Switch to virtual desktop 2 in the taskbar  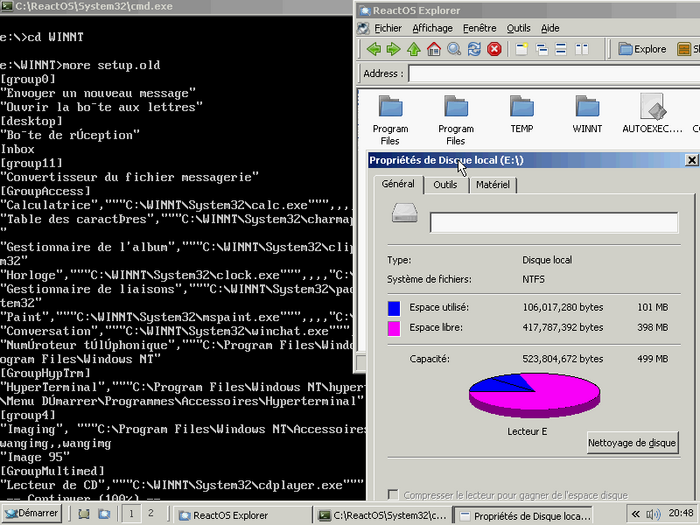[x=151, y=514]
